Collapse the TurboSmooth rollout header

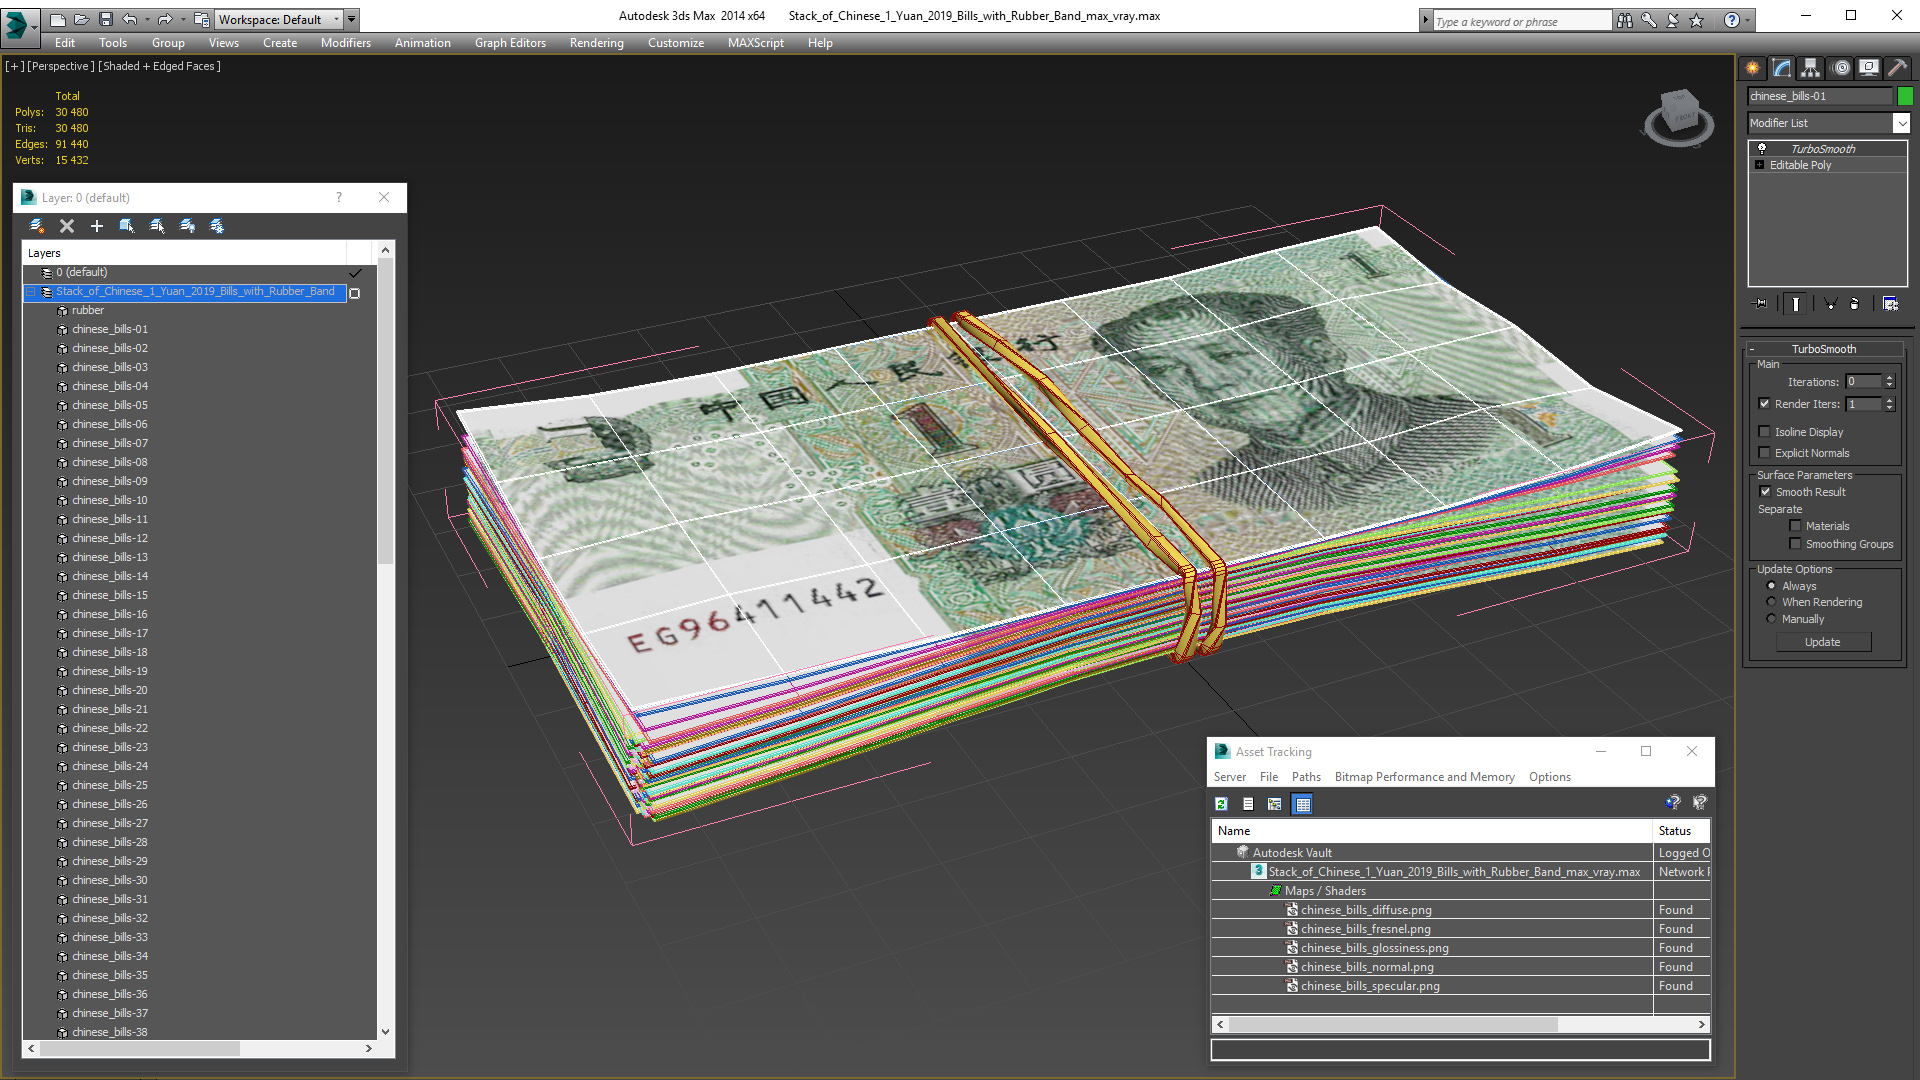[x=1823, y=349]
